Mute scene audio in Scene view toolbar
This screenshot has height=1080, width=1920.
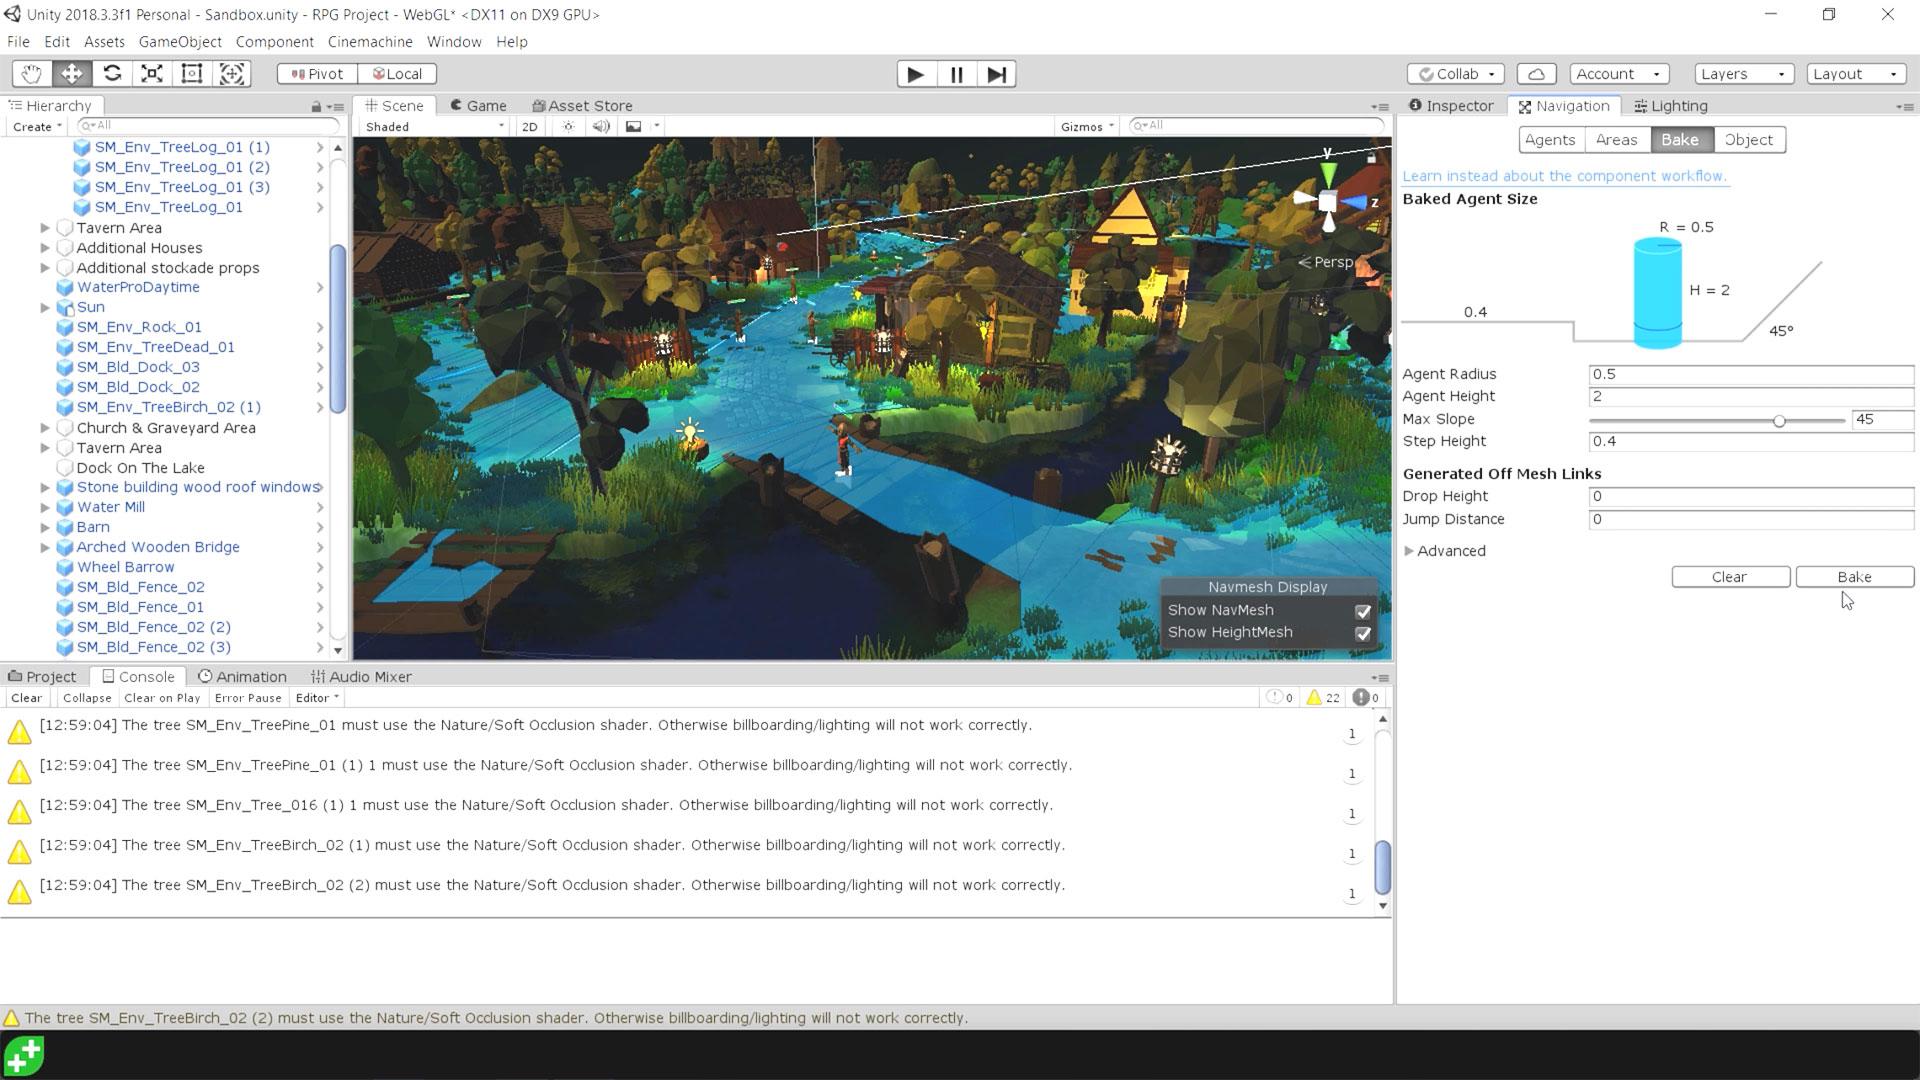[x=600, y=126]
